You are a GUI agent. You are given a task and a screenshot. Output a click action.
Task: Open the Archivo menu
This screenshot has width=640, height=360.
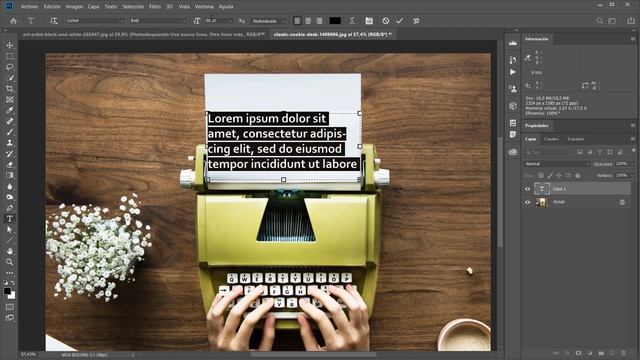tap(29, 7)
